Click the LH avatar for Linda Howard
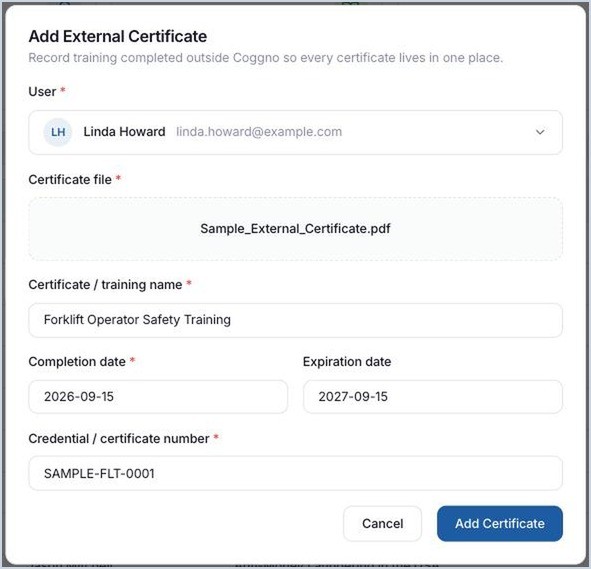This screenshot has width=591, height=569. click(x=58, y=132)
